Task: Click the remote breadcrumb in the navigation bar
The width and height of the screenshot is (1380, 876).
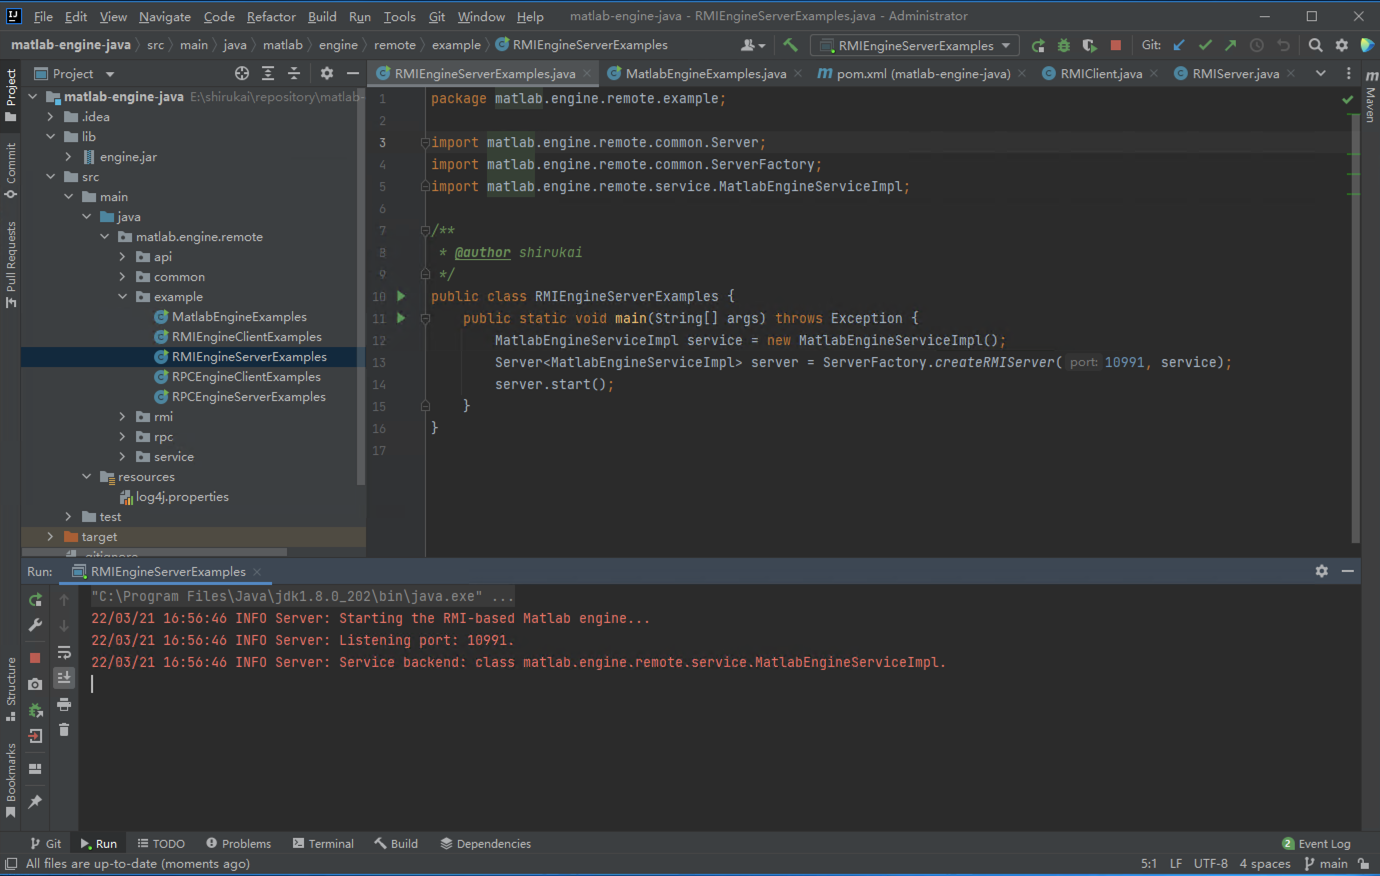Action: tap(395, 45)
